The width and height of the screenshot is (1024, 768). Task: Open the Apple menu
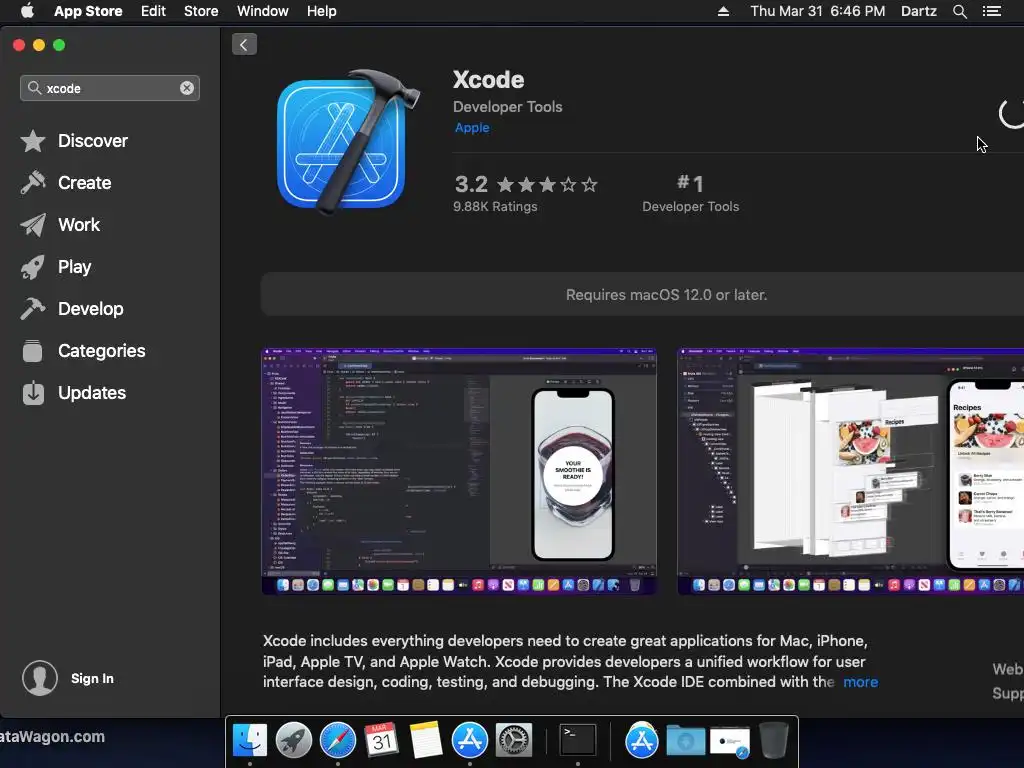tap(27, 11)
